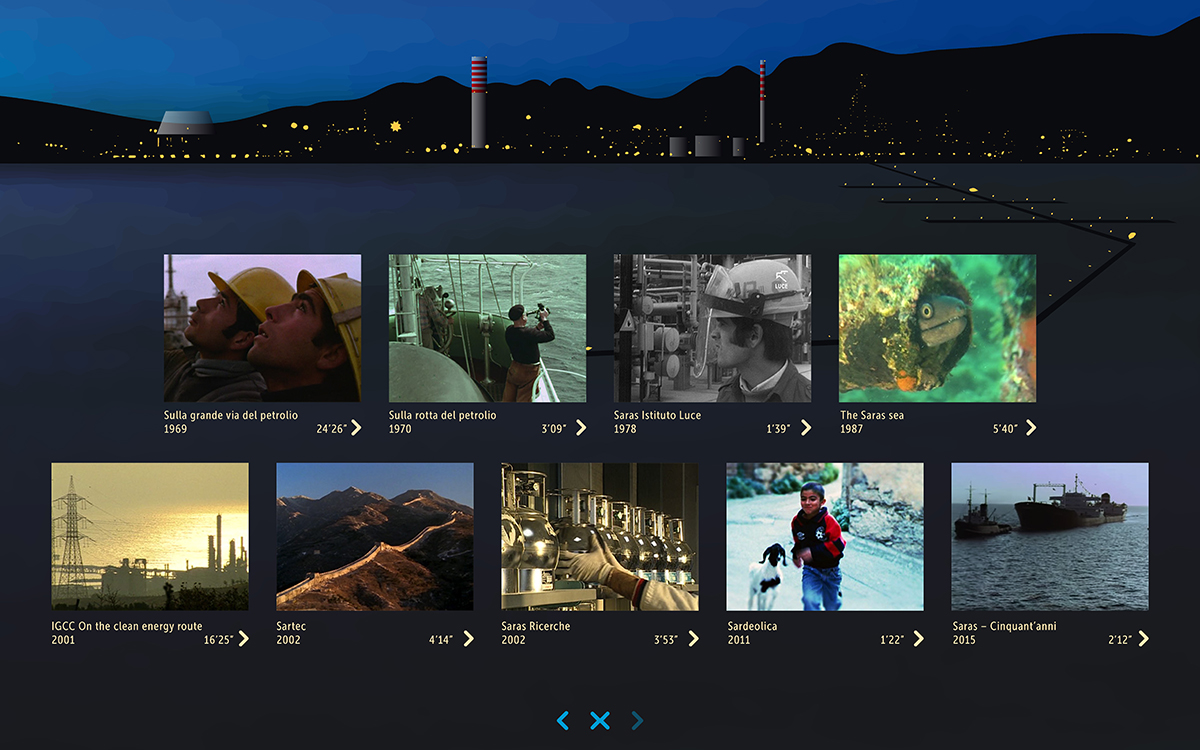This screenshot has width=1200, height=750.
Task: Open the Sartec Great Wall thumbnail
Action: tap(375, 536)
